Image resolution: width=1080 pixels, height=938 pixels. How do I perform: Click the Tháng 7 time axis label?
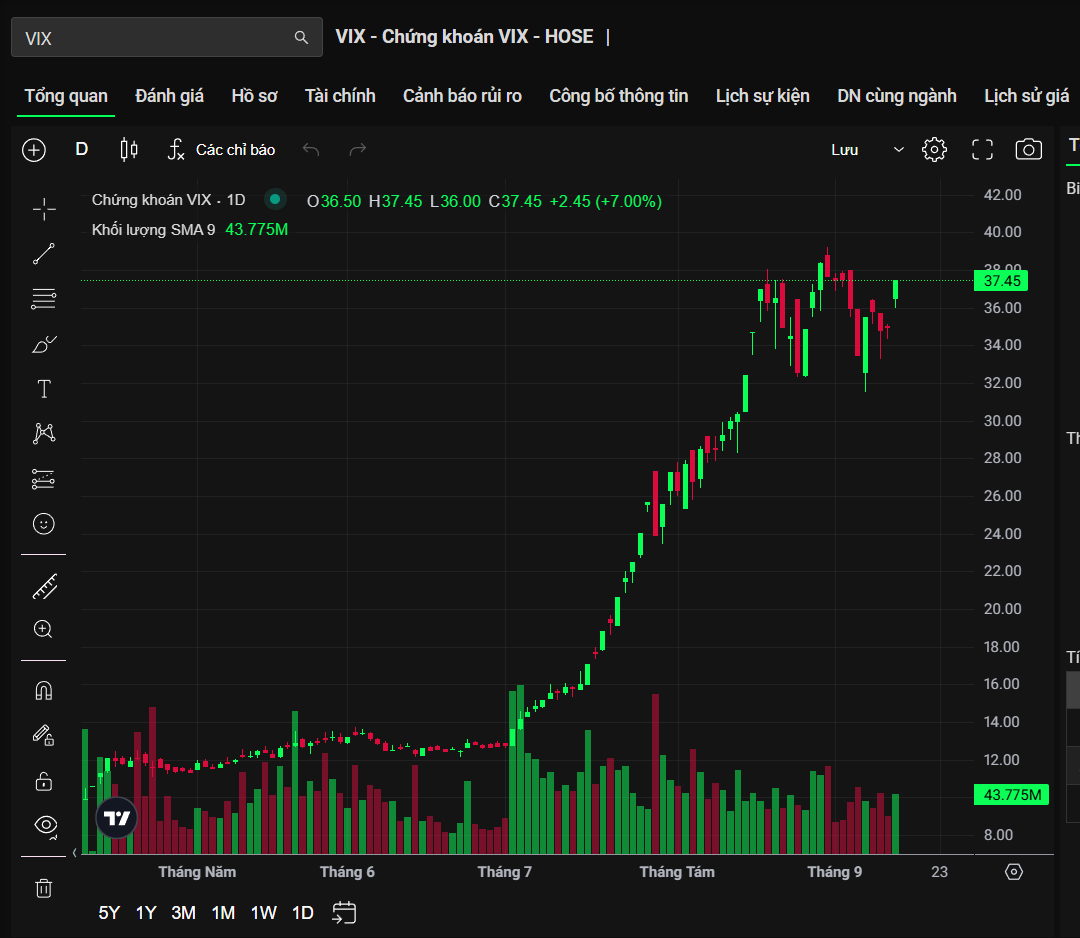[505, 872]
